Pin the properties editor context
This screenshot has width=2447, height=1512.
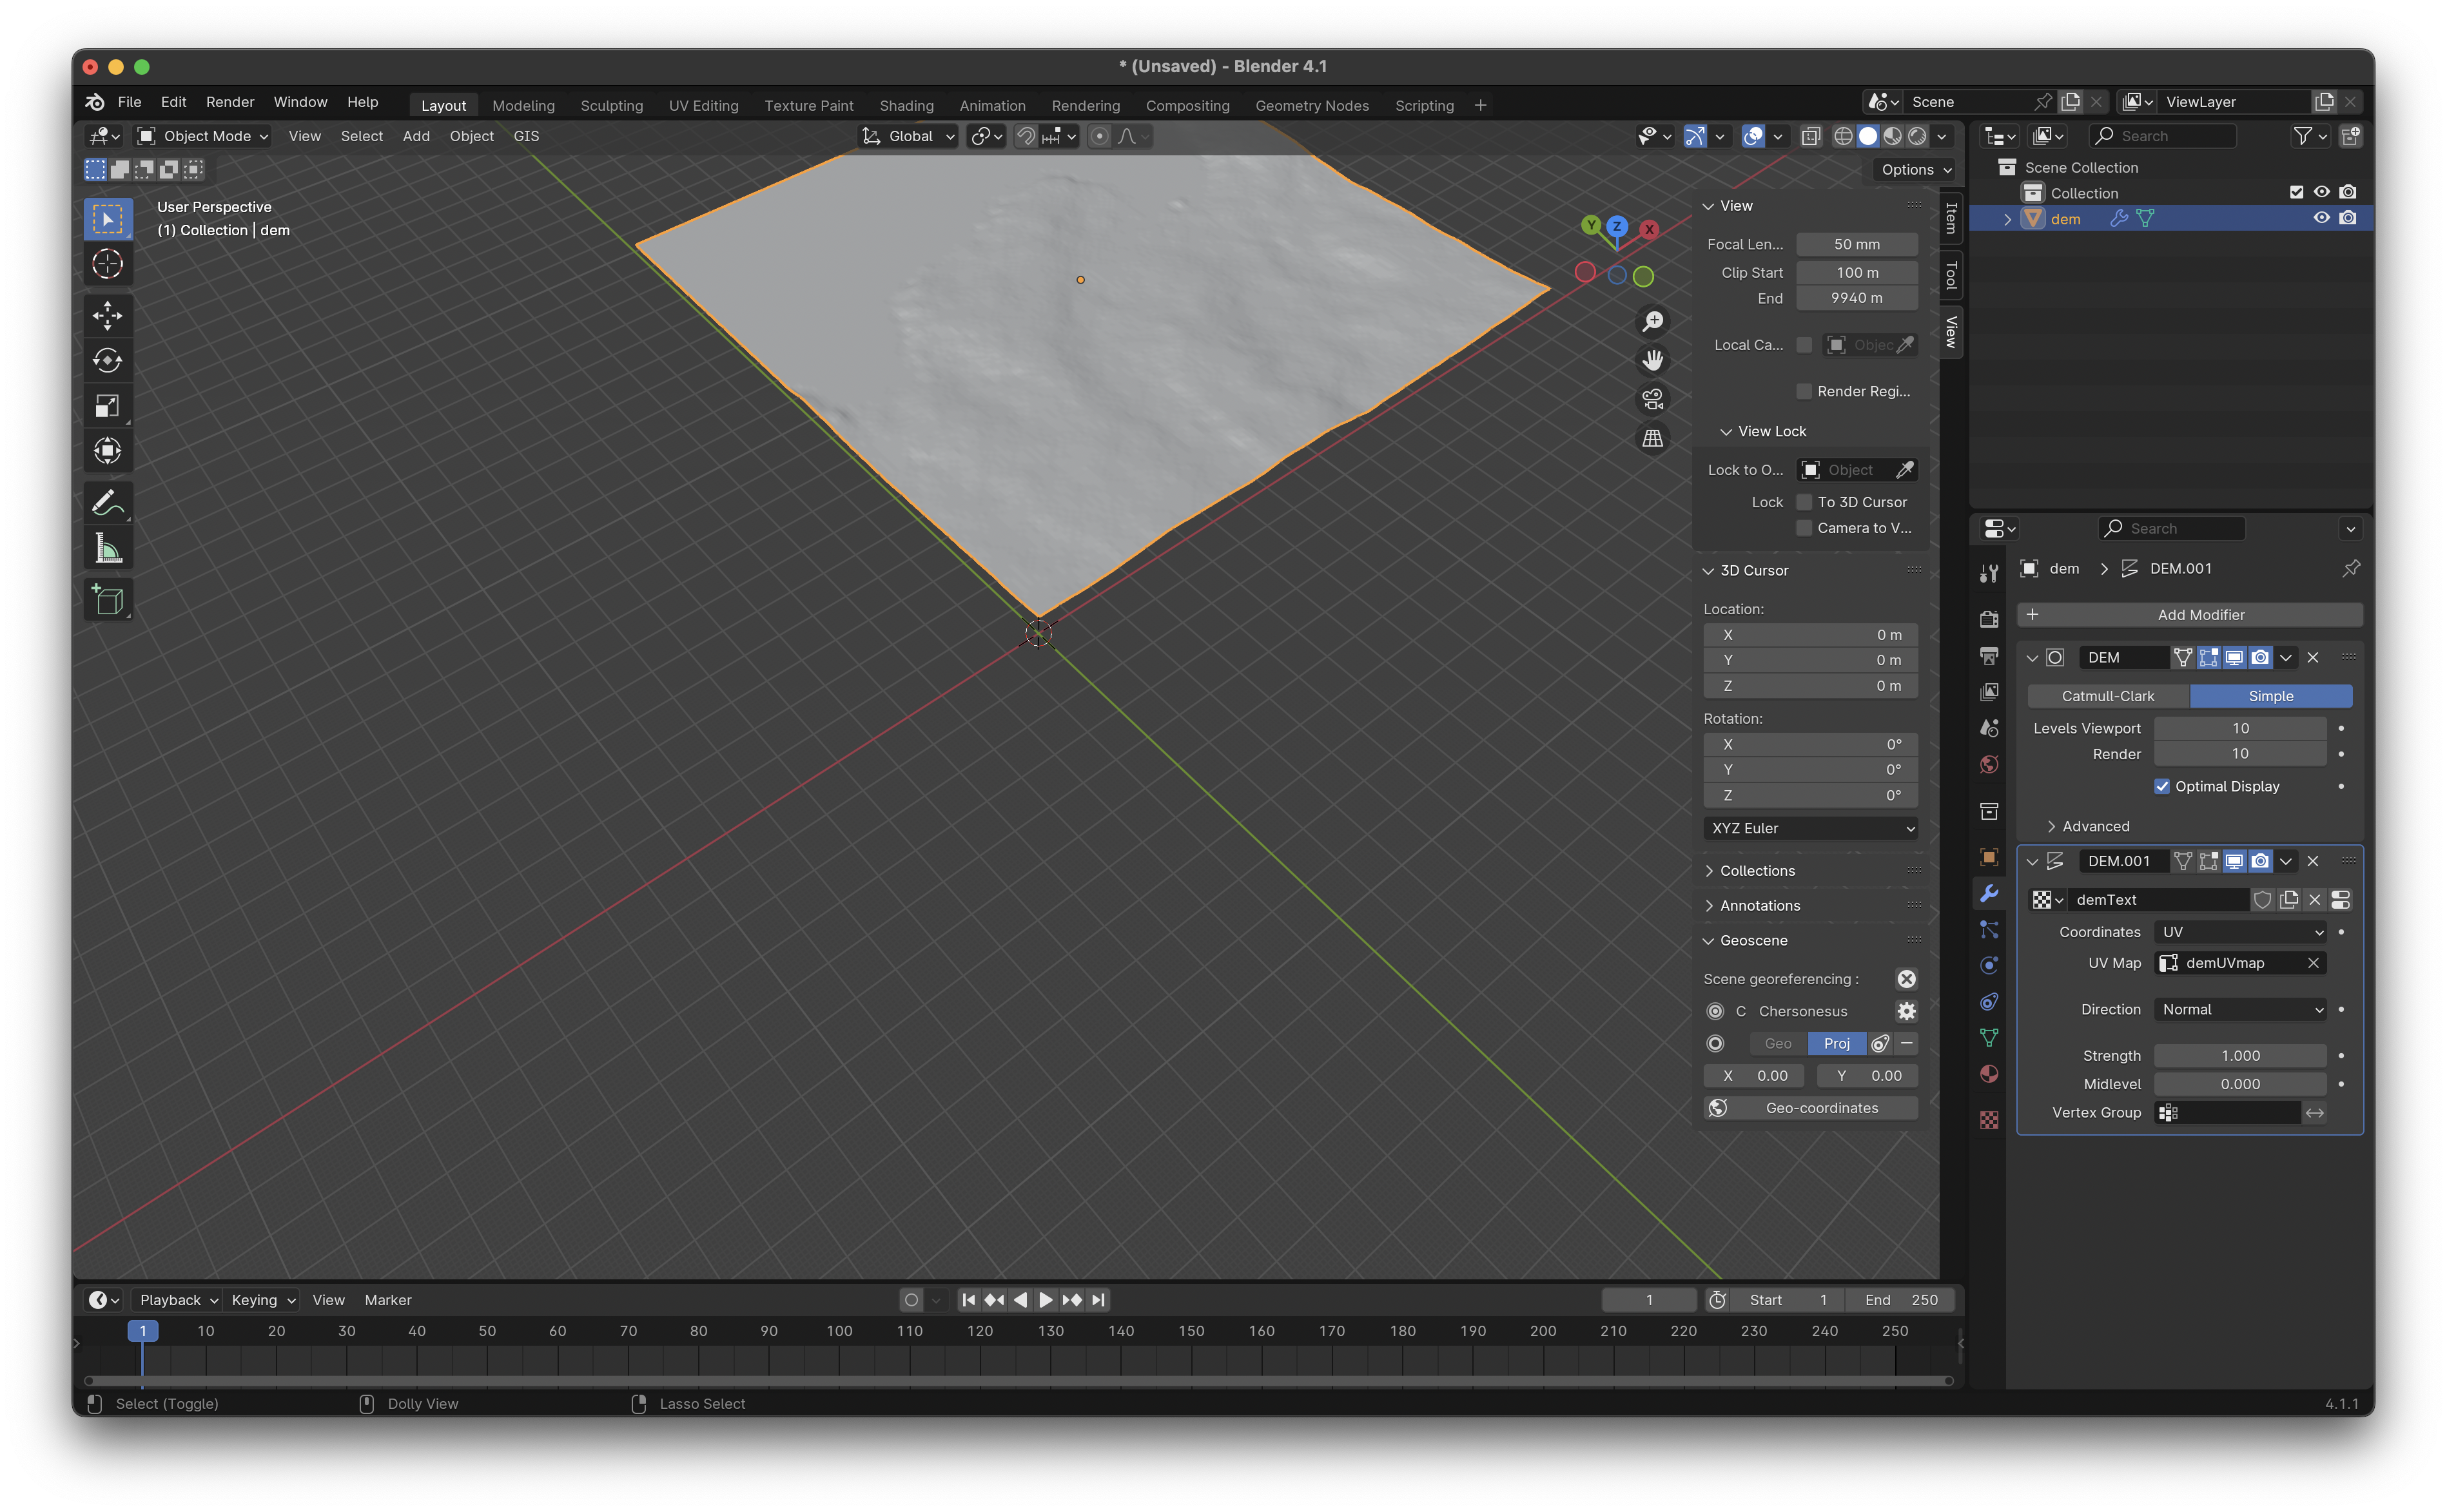[2351, 568]
